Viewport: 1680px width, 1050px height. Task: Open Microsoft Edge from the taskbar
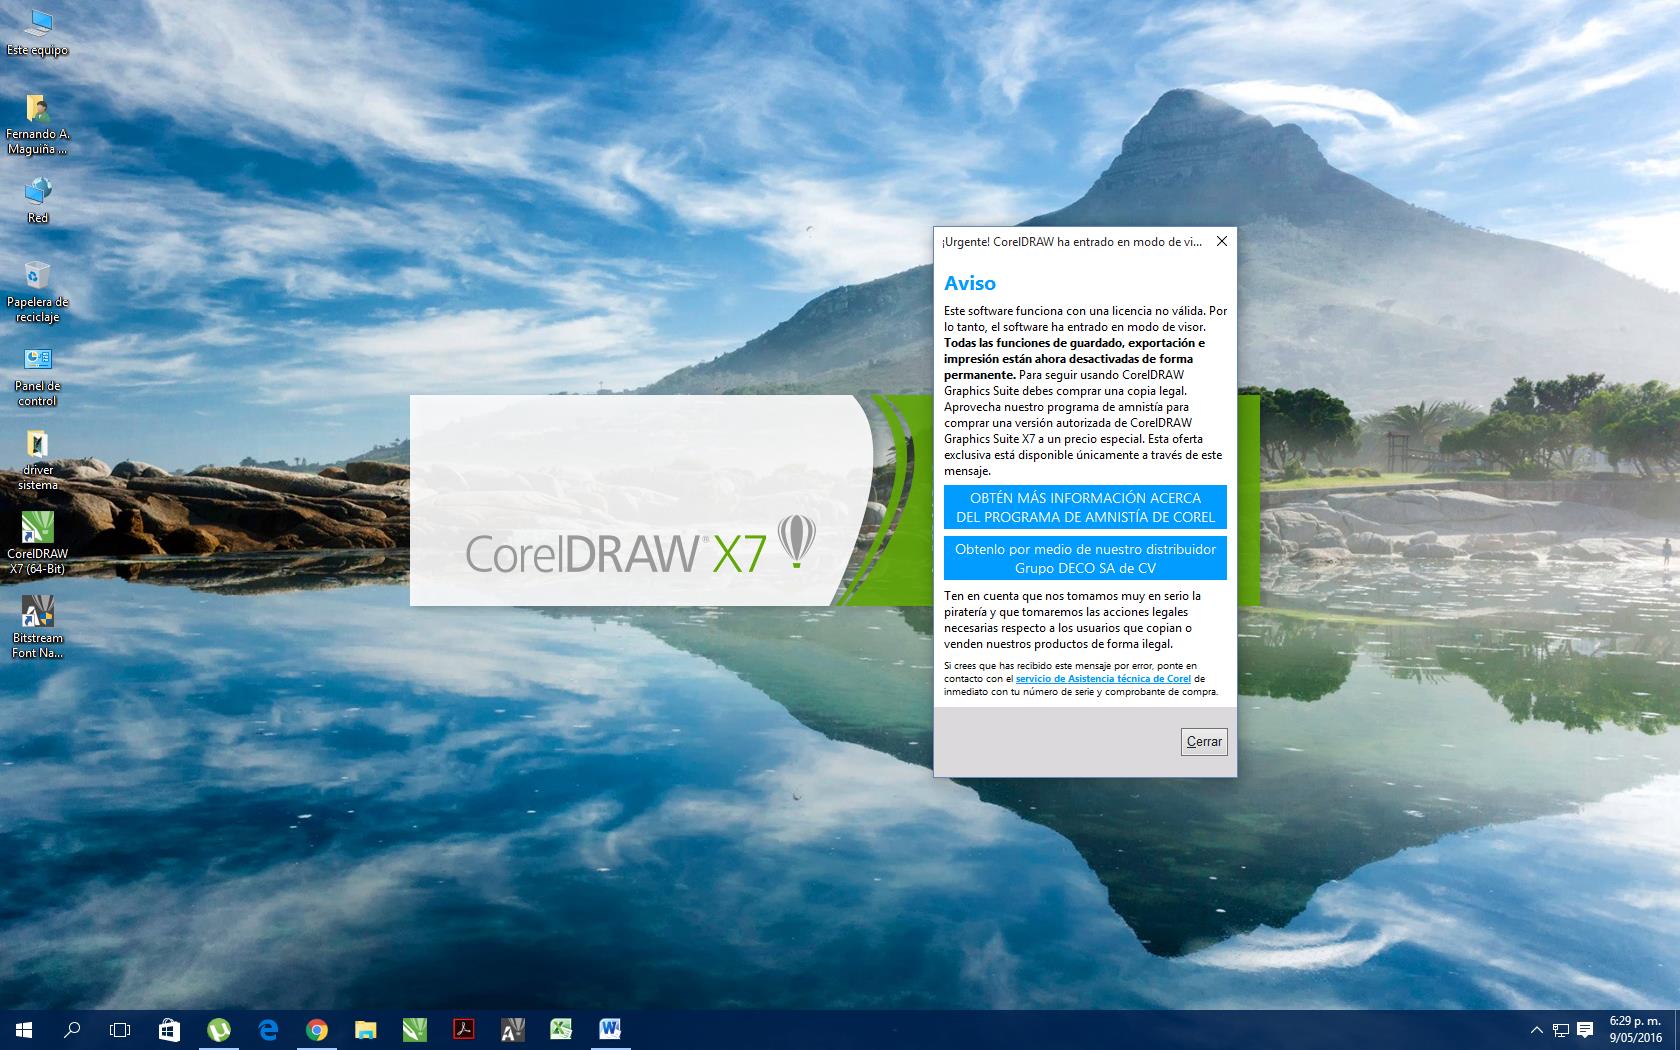click(x=267, y=1029)
